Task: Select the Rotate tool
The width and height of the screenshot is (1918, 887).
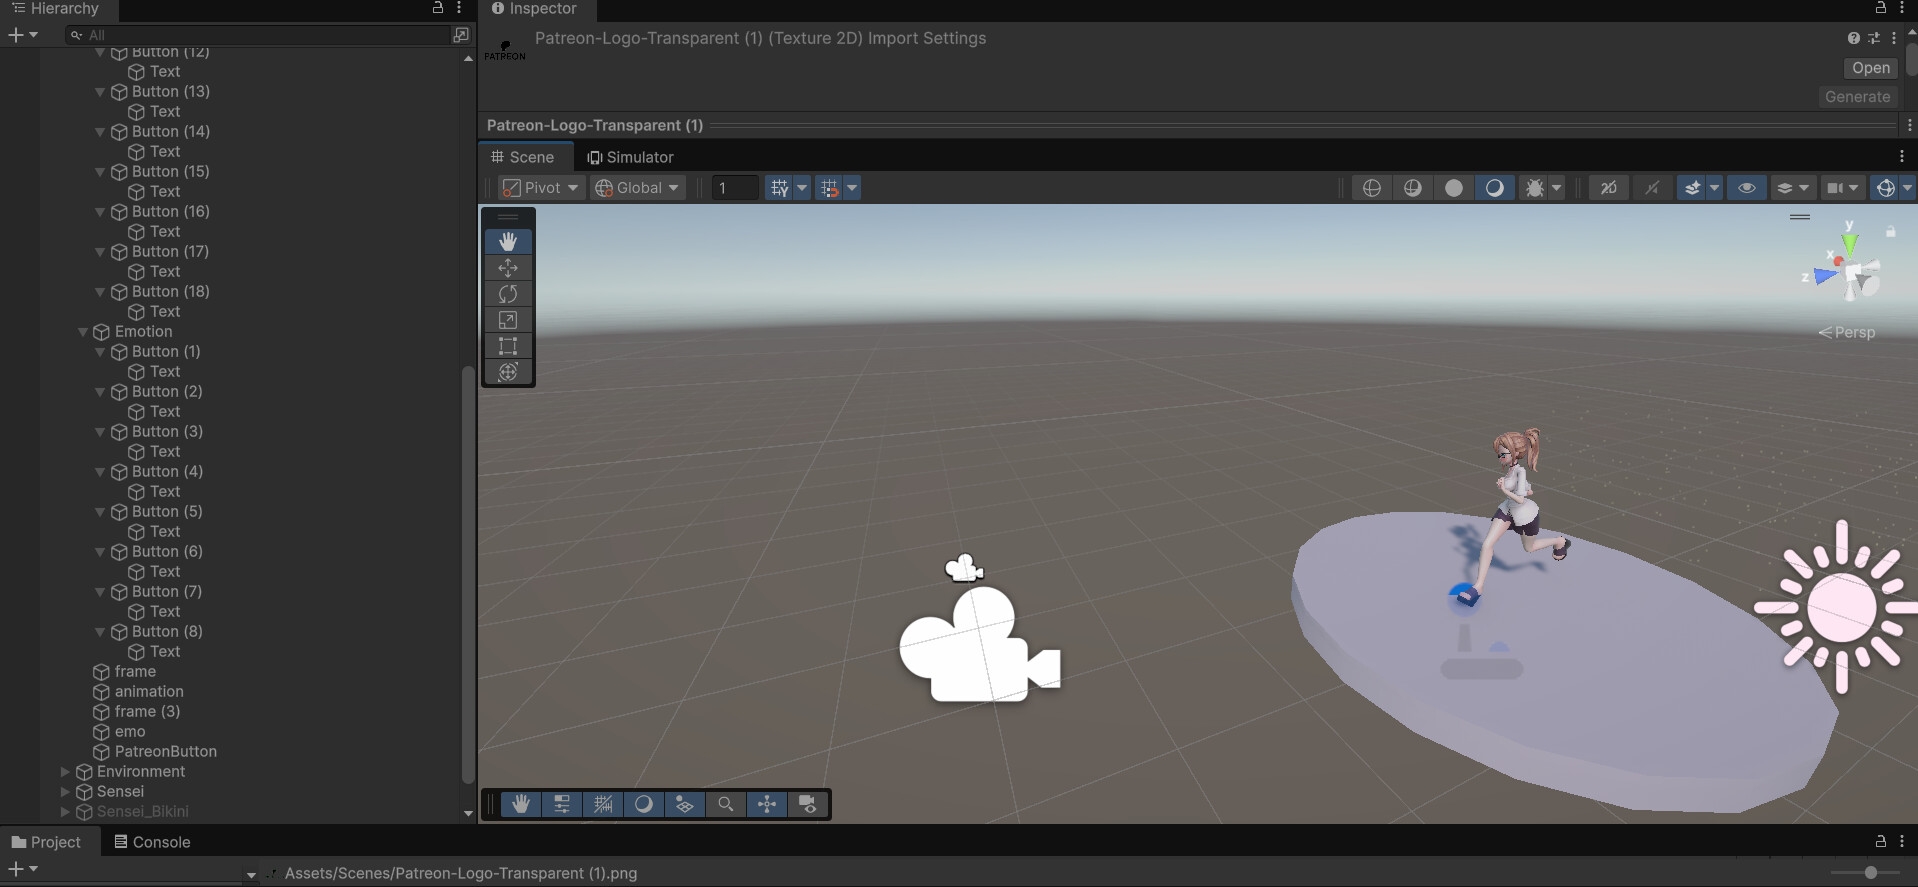Action: tap(508, 294)
